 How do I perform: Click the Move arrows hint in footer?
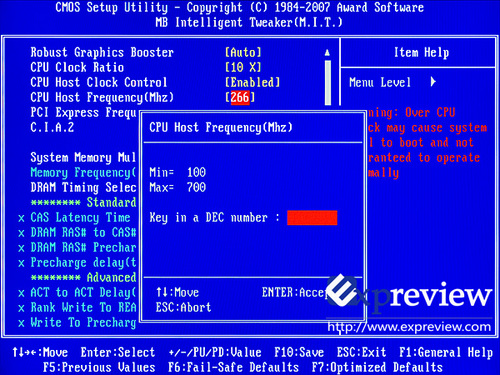pyautogui.click(x=40, y=353)
